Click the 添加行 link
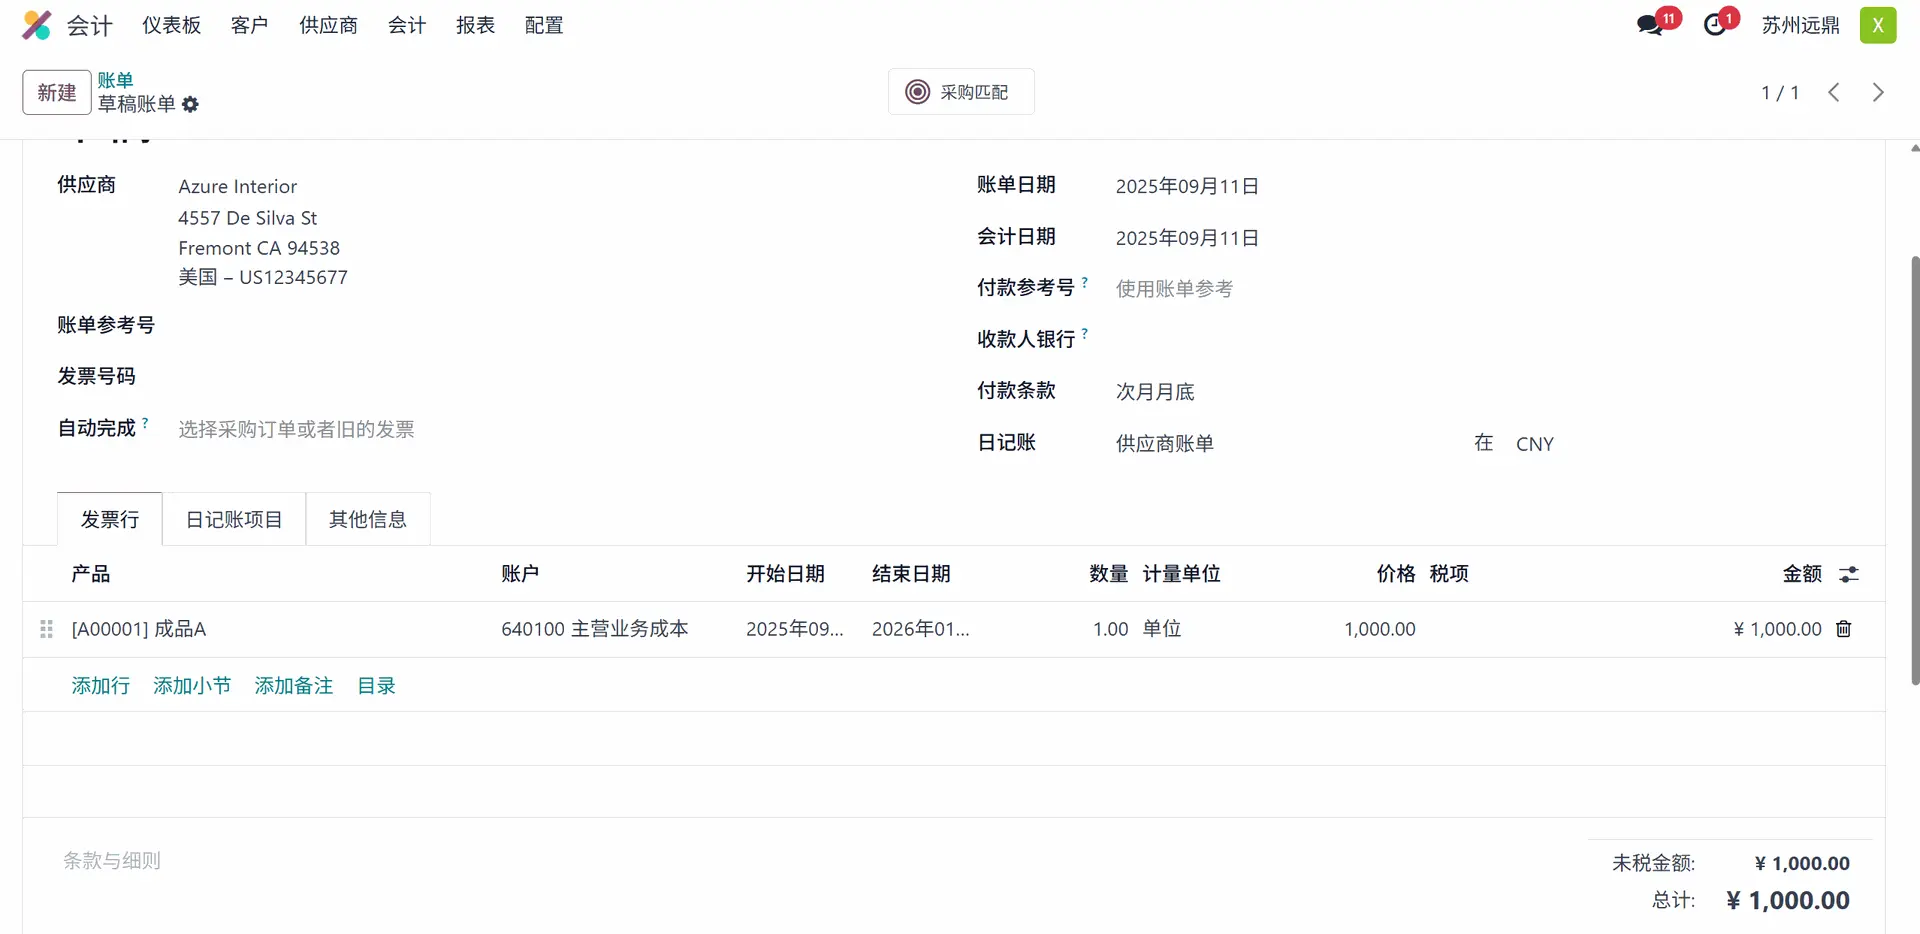Screen dimensions: 1920x934 pos(100,686)
